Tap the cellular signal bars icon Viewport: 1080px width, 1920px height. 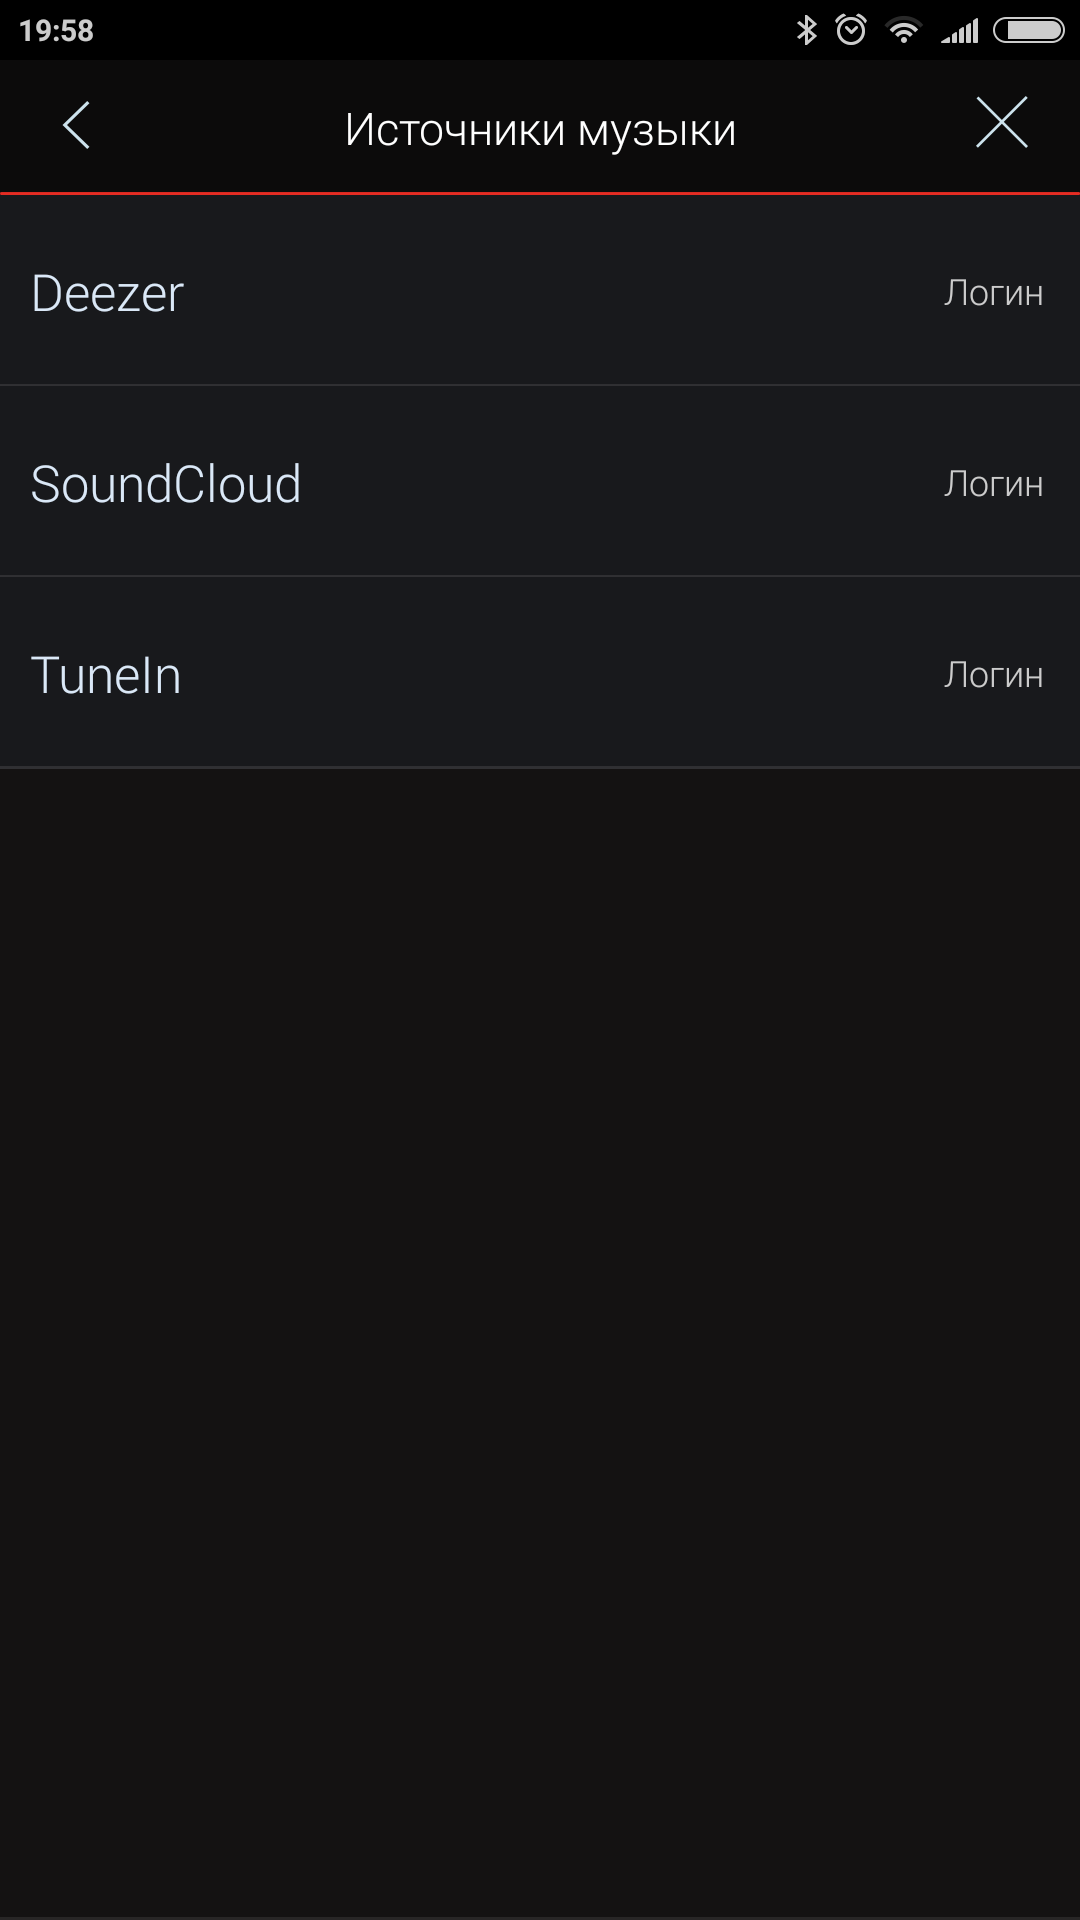tap(960, 32)
